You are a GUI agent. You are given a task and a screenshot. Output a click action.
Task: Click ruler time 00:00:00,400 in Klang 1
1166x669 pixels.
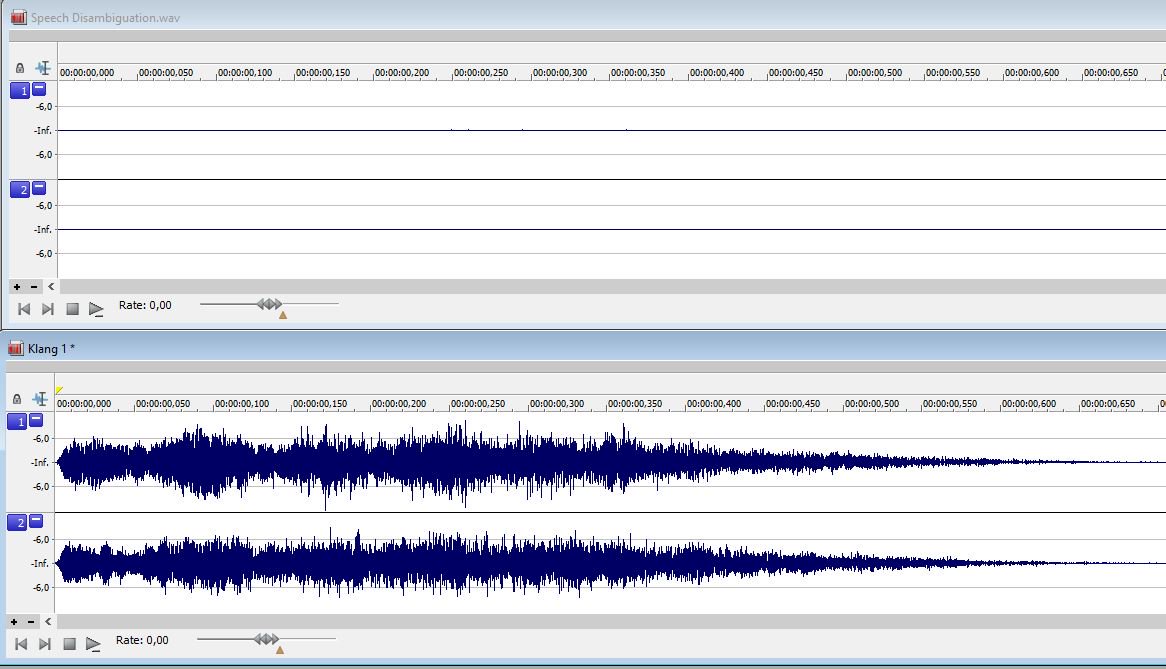[x=714, y=404]
